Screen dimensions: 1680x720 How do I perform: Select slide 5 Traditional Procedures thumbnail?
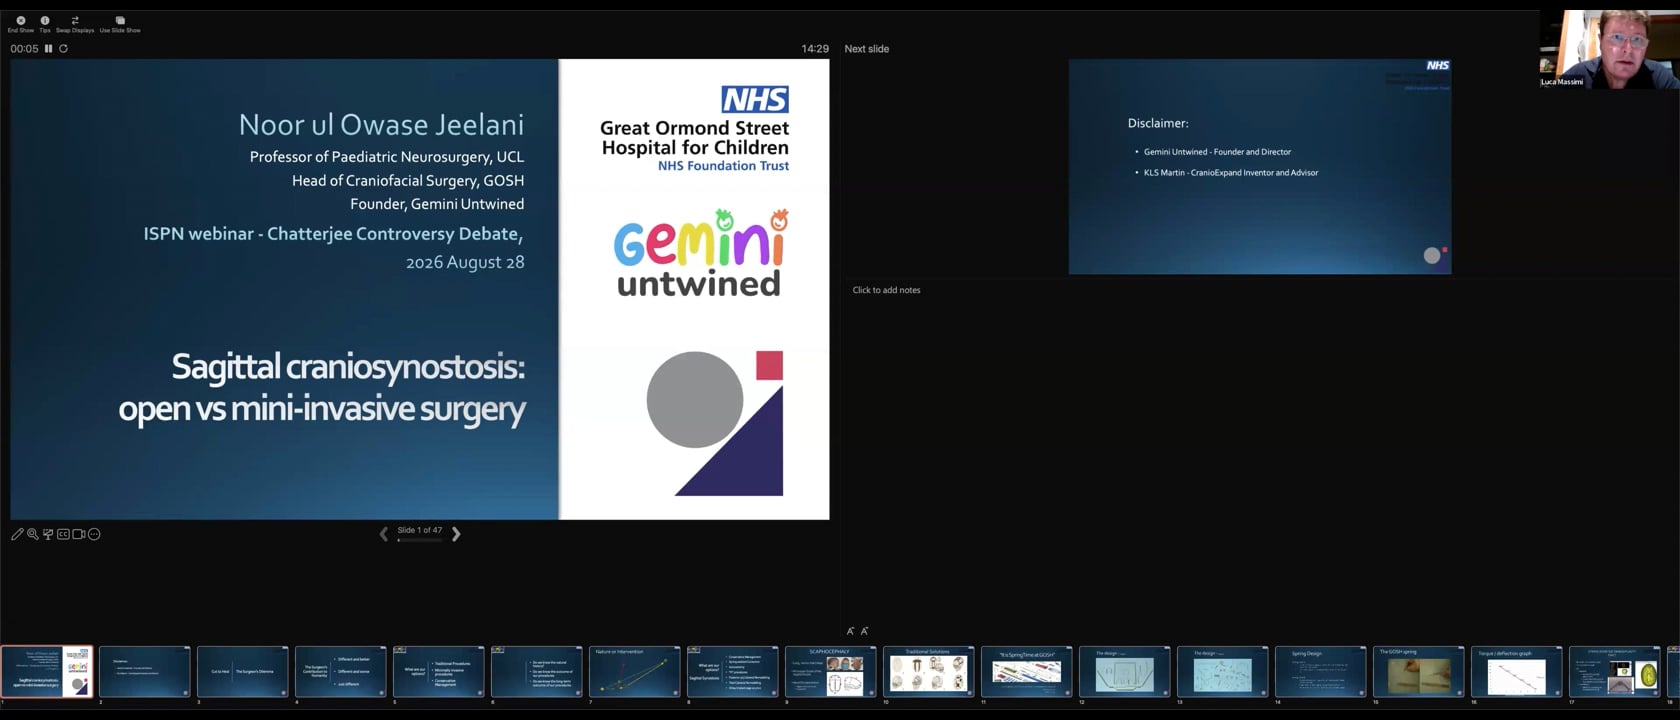[439, 672]
